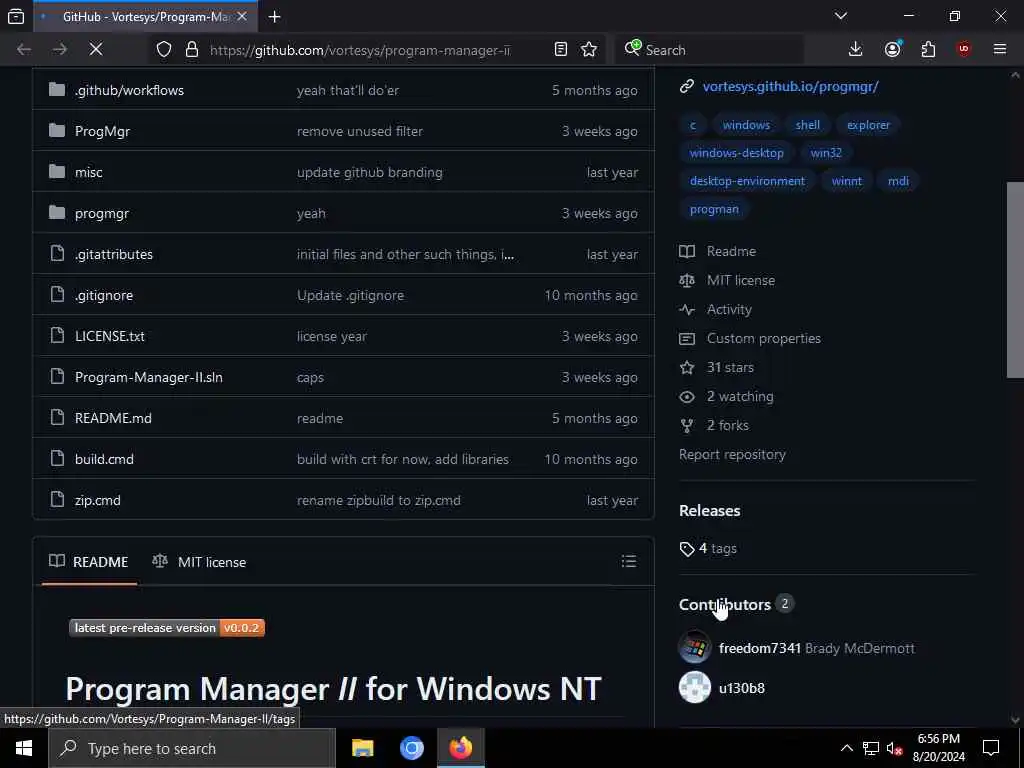Open the README outline list icon
This screenshot has width=1024, height=768.
629,561
